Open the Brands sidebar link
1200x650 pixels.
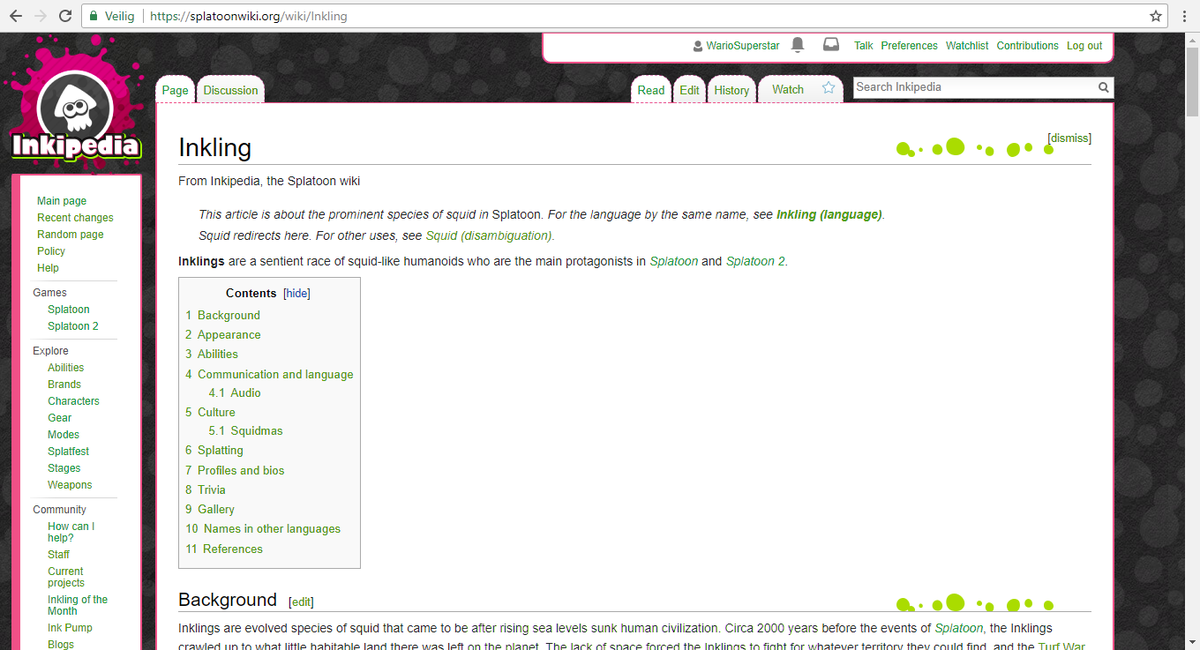click(64, 385)
